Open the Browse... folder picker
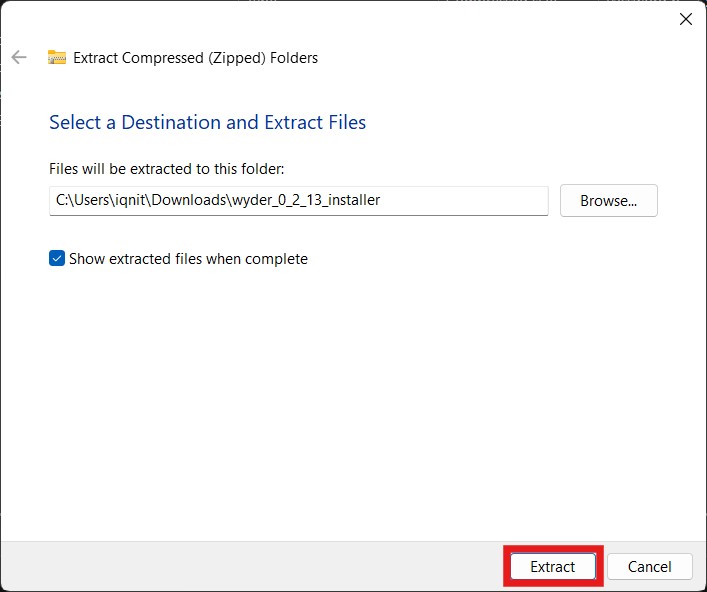Viewport: 707px width, 592px height. click(x=608, y=201)
